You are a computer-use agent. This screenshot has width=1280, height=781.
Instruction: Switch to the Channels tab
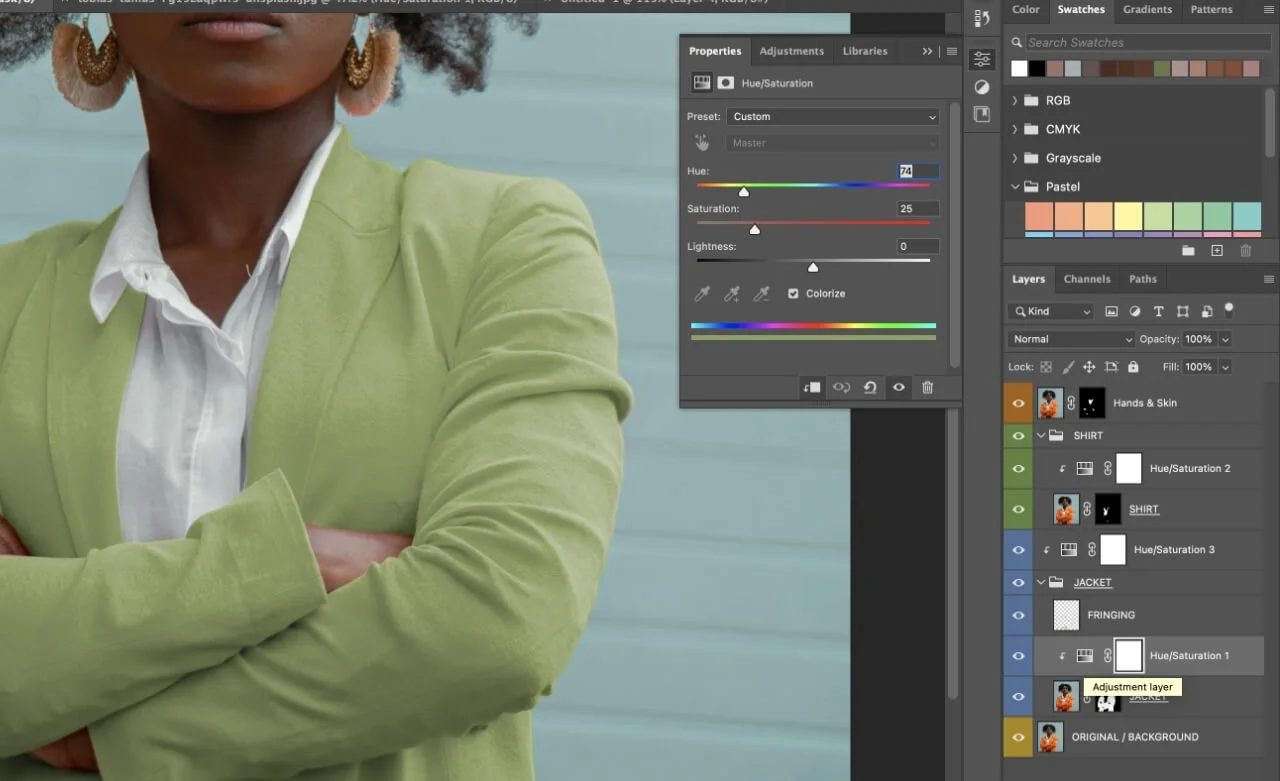pyautogui.click(x=1087, y=279)
